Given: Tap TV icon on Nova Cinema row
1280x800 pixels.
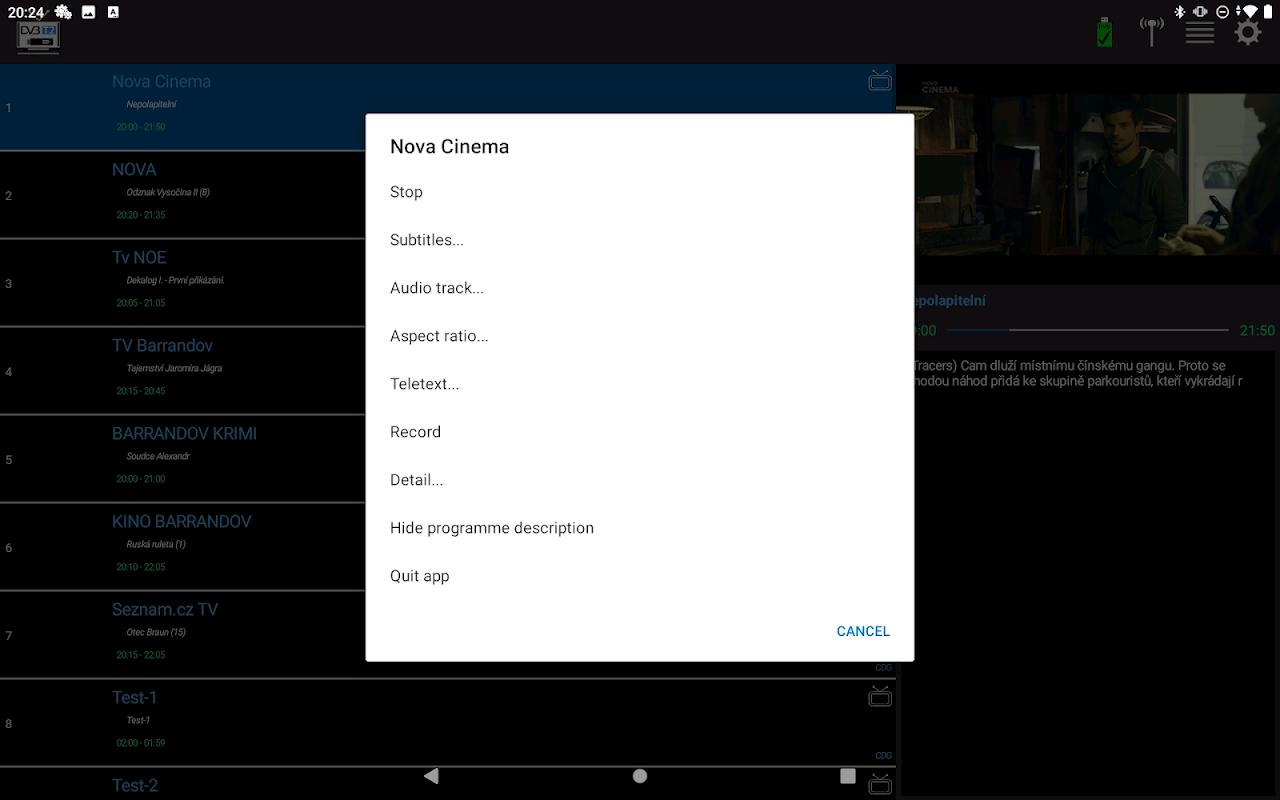Looking at the screenshot, I should point(880,80).
